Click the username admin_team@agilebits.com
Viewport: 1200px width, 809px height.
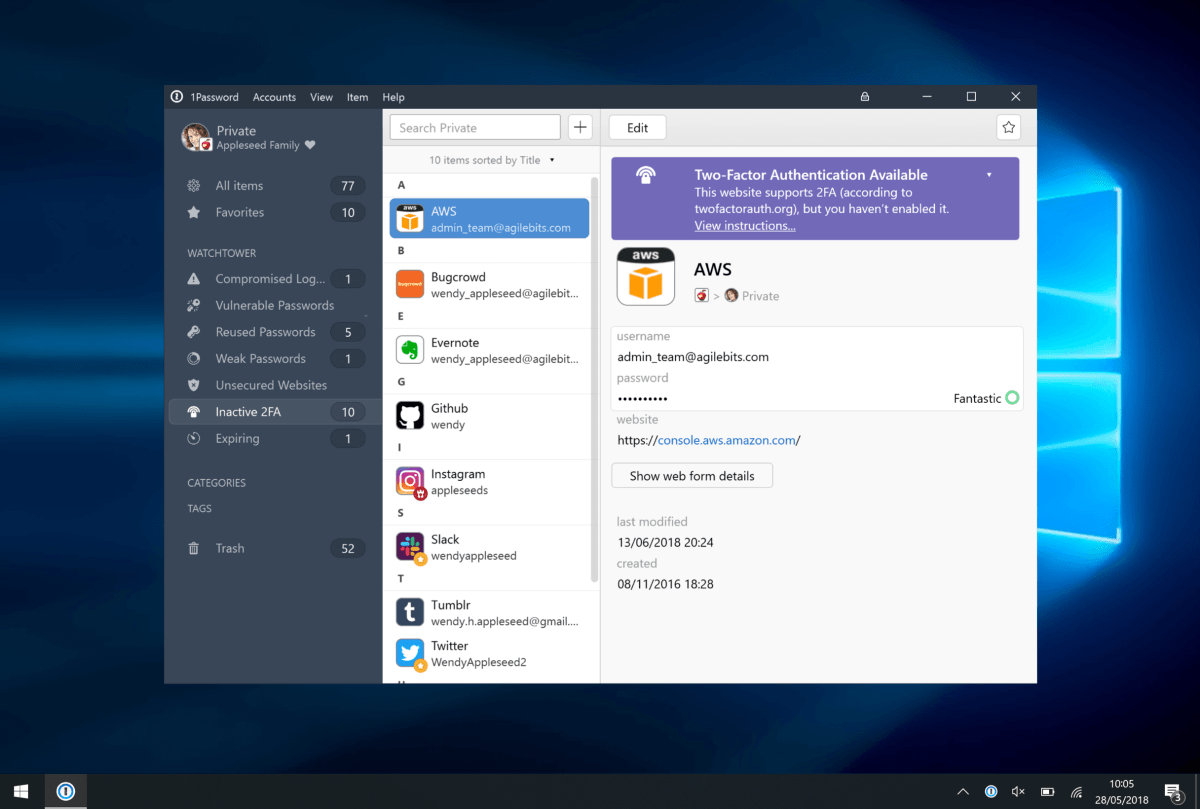pyautogui.click(x=693, y=357)
